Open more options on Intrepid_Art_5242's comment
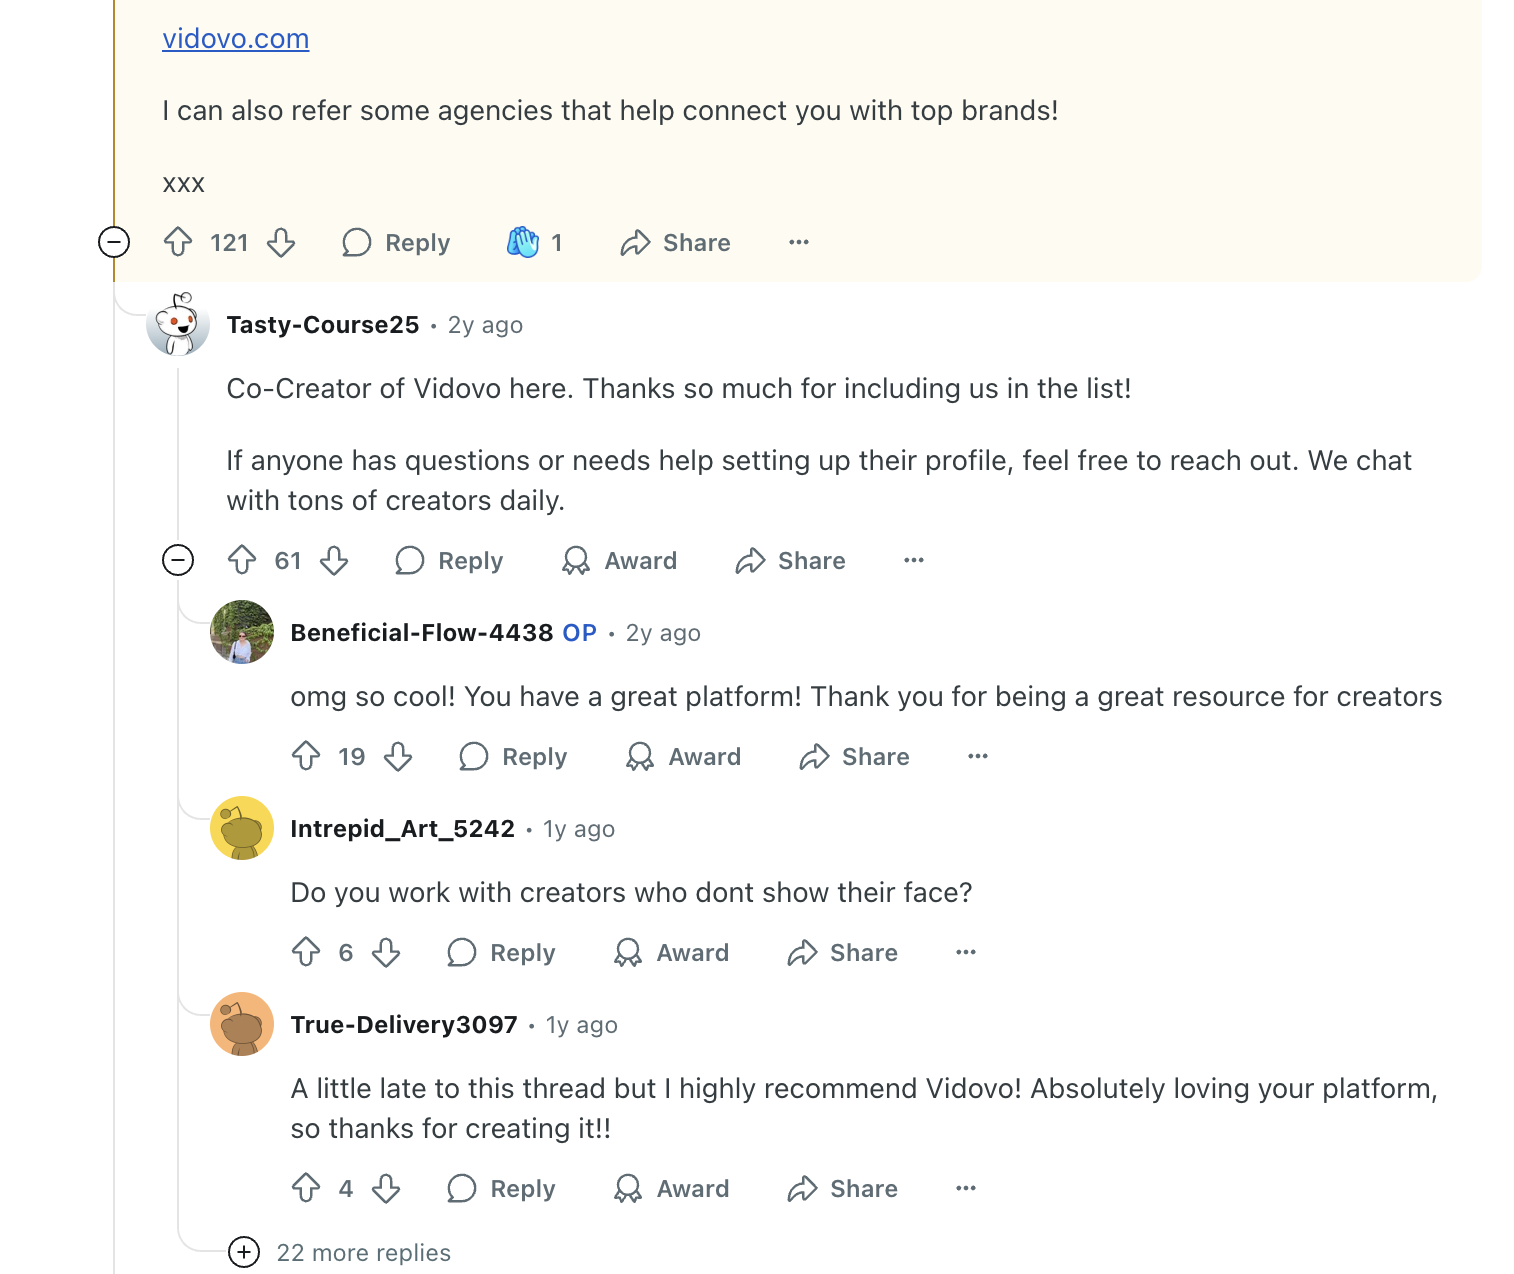 tap(965, 953)
